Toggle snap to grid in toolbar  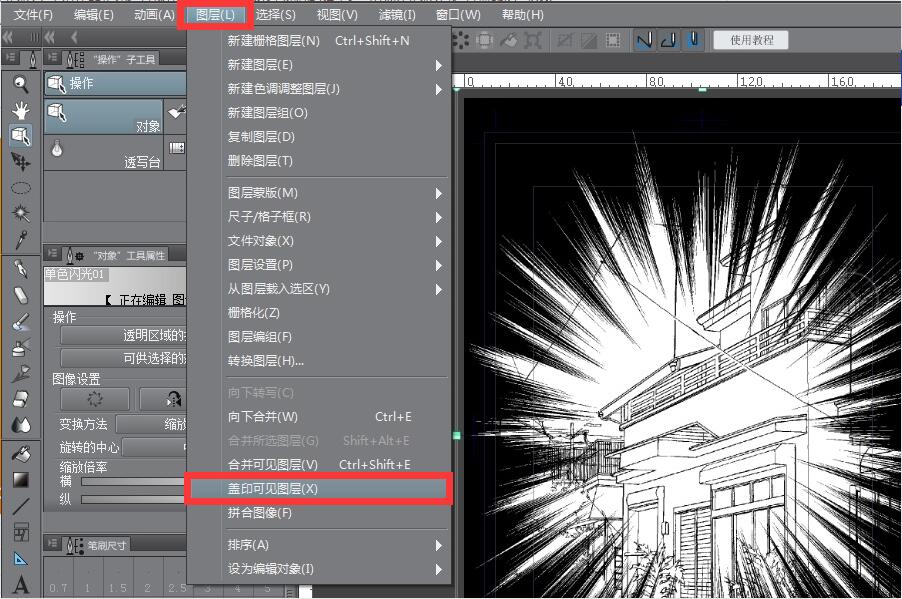[x=693, y=40]
